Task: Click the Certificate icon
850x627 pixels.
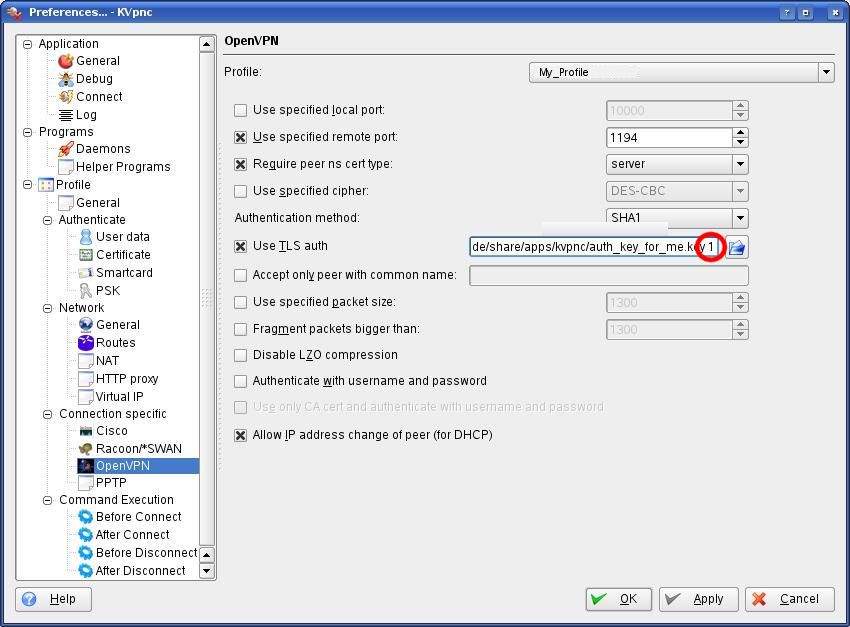Action: pos(86,254)
